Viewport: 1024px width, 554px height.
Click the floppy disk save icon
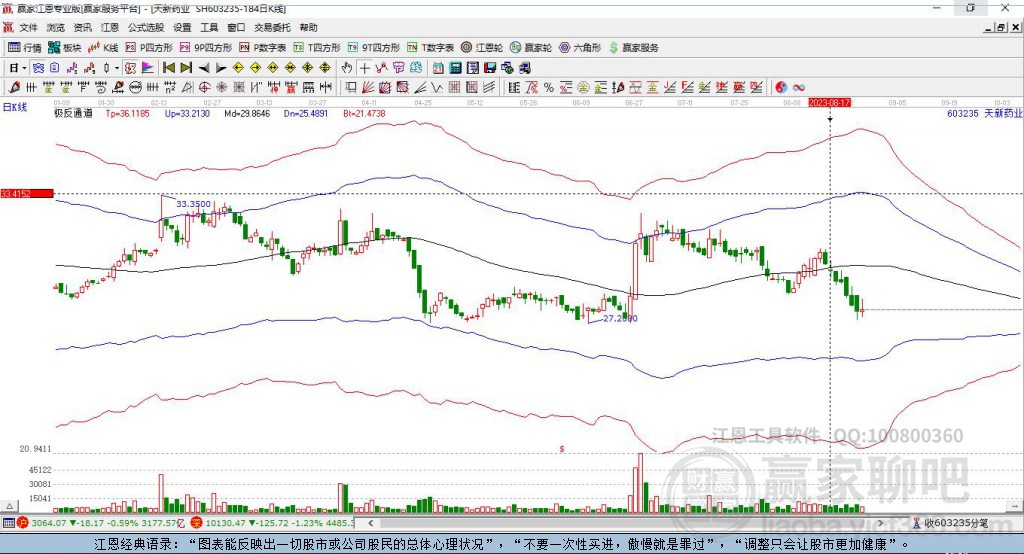[490, 68]
